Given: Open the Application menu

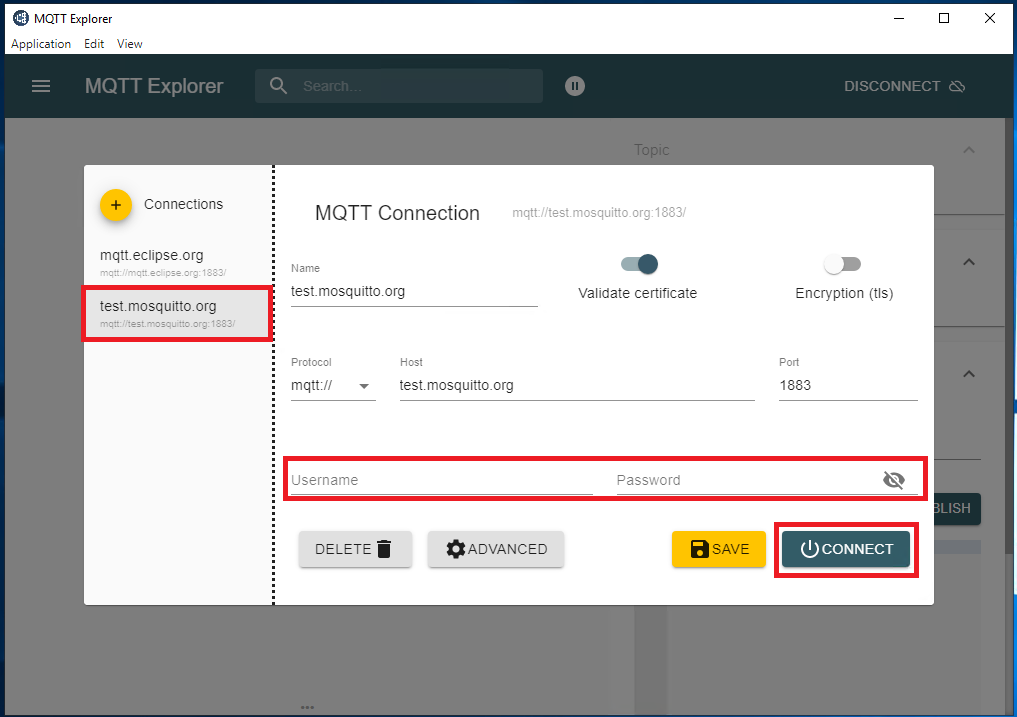Looking at the screenshot, I should click(41, 43).
